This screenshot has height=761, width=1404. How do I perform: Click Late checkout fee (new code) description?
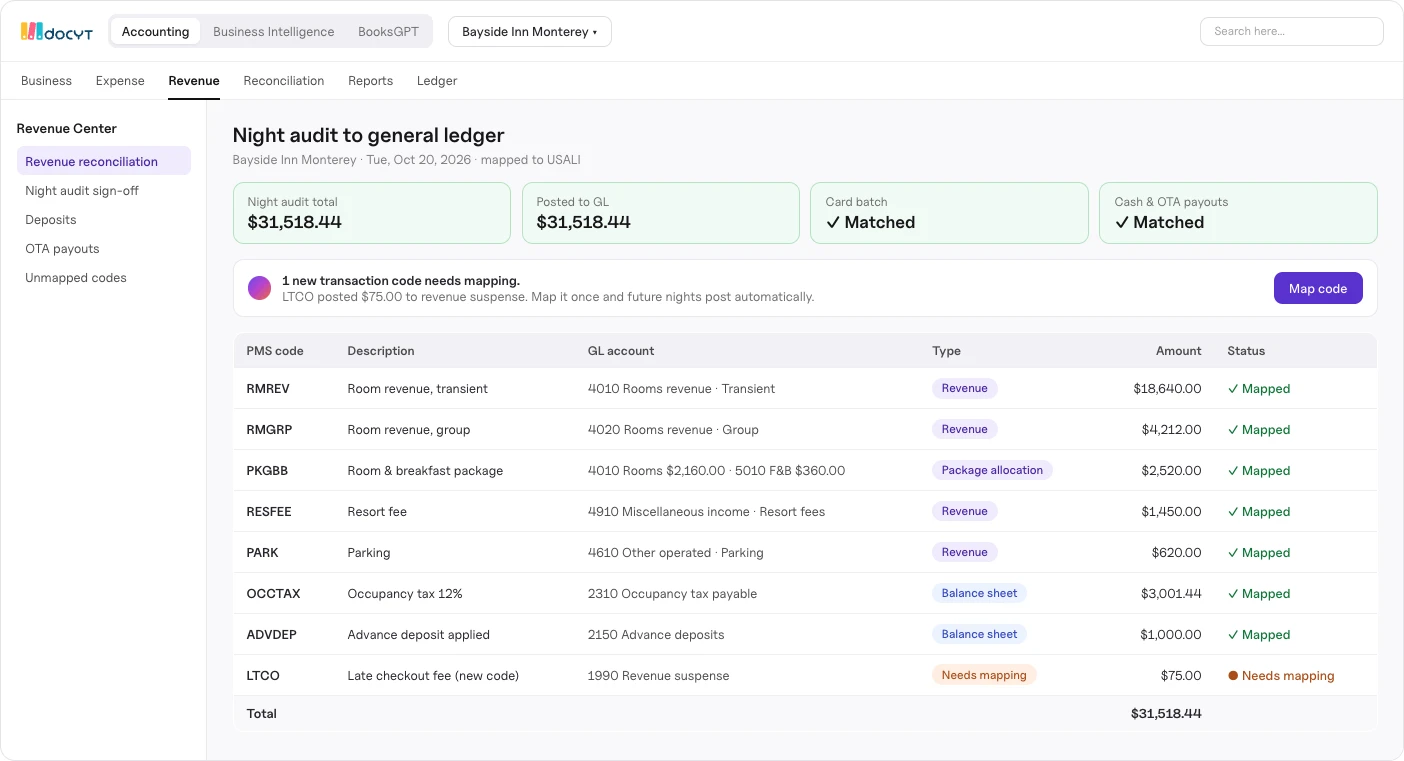coord(433,675)
